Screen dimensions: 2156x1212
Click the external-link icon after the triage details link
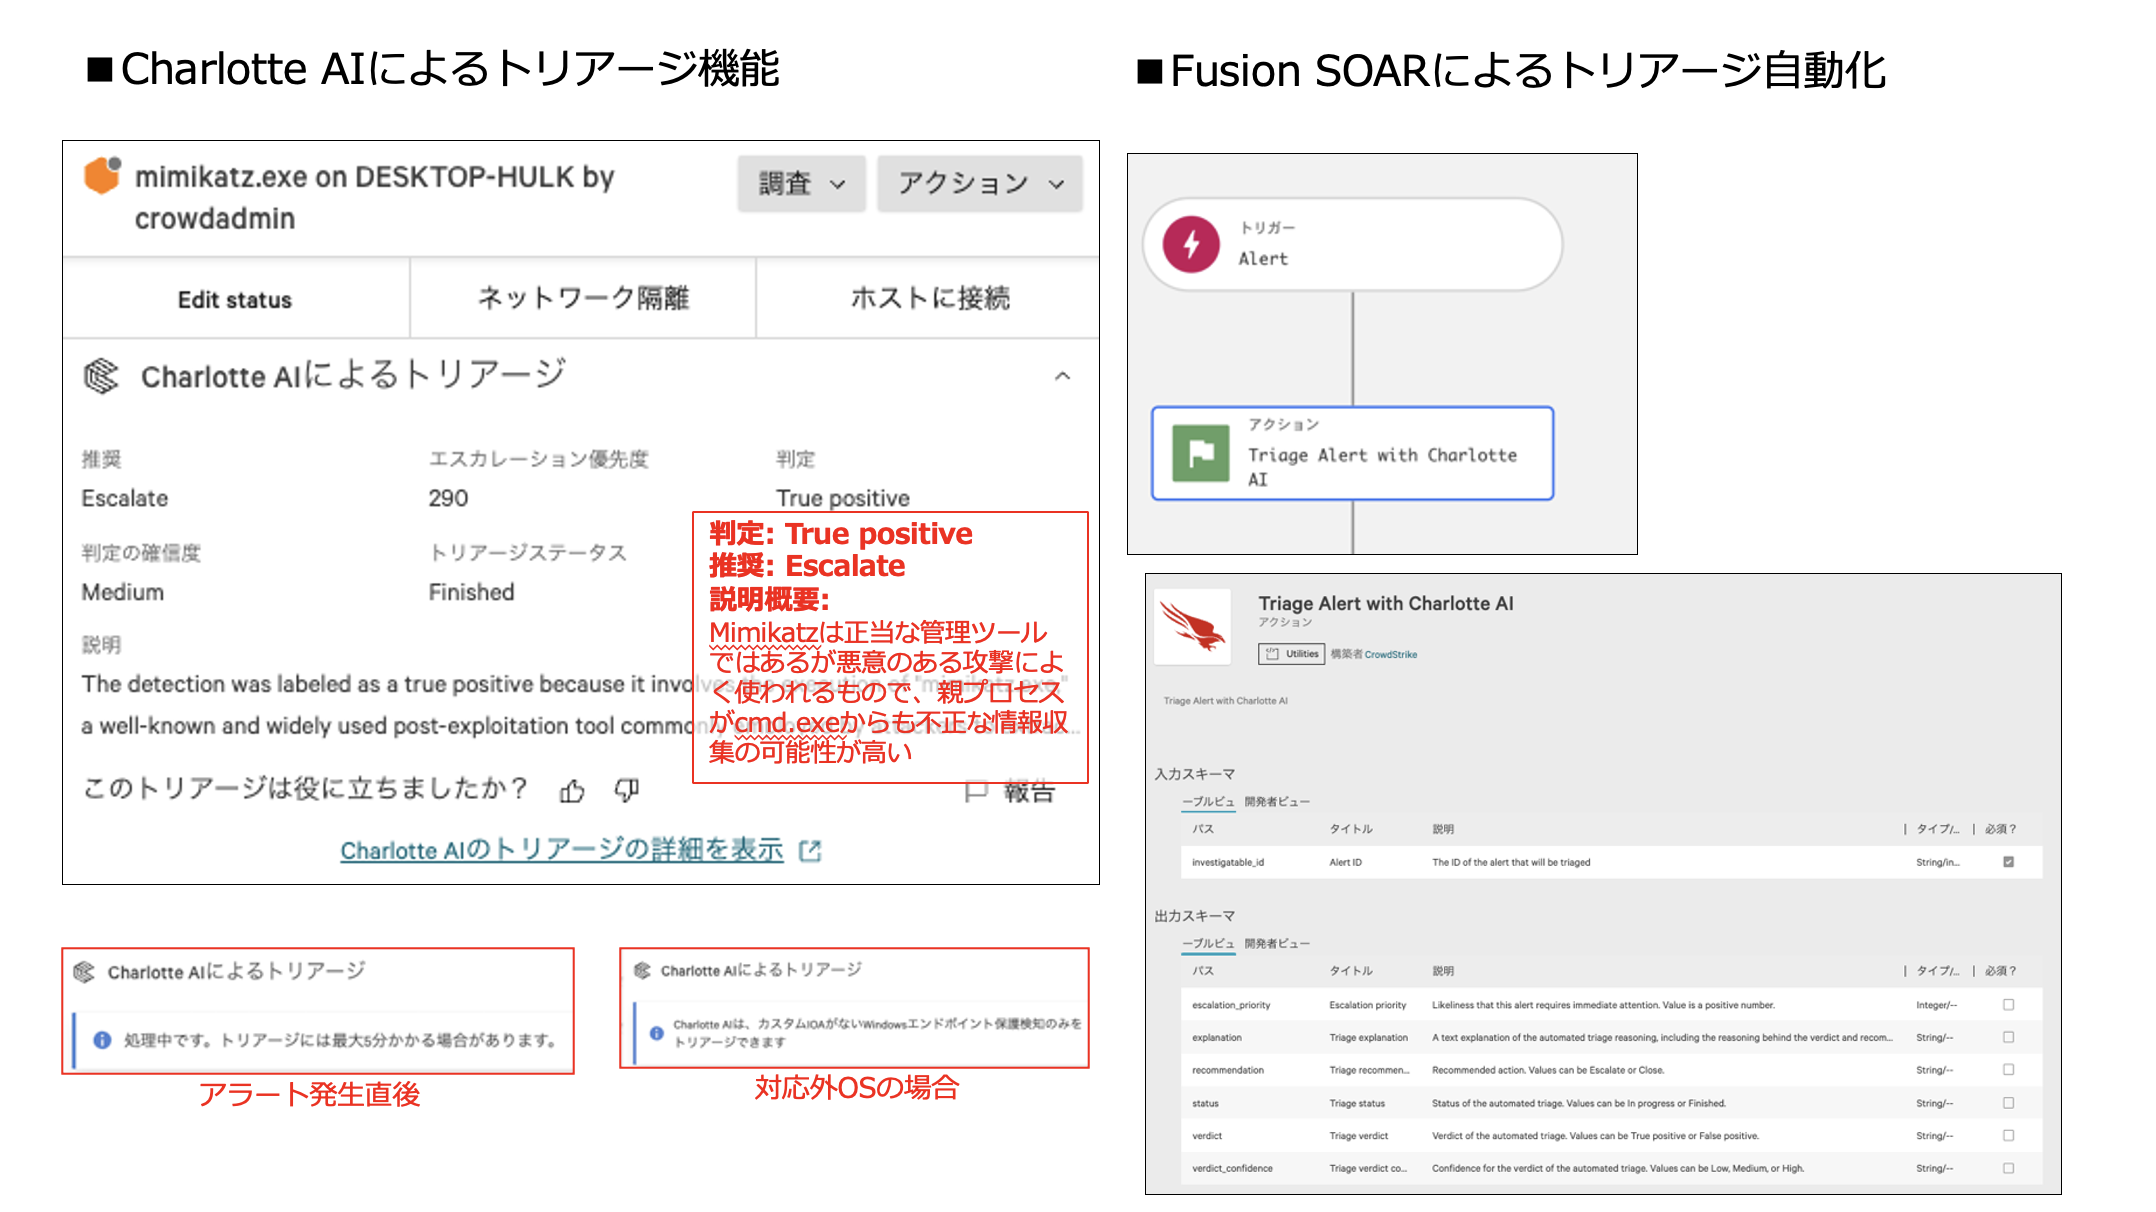pyautogui.click(x=810, y=851)
